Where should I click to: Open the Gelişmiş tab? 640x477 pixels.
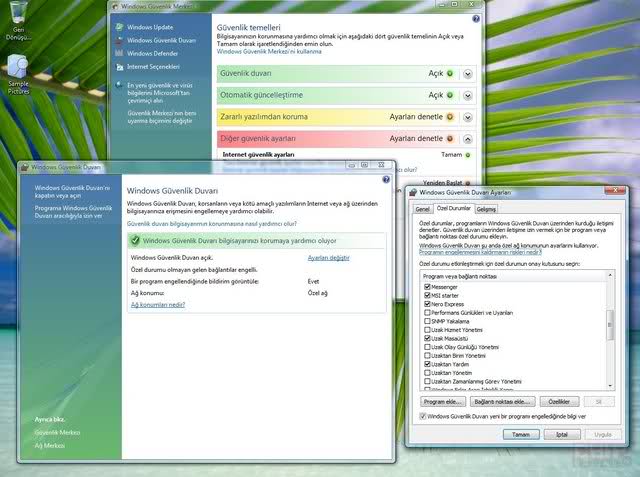point(486,209)
